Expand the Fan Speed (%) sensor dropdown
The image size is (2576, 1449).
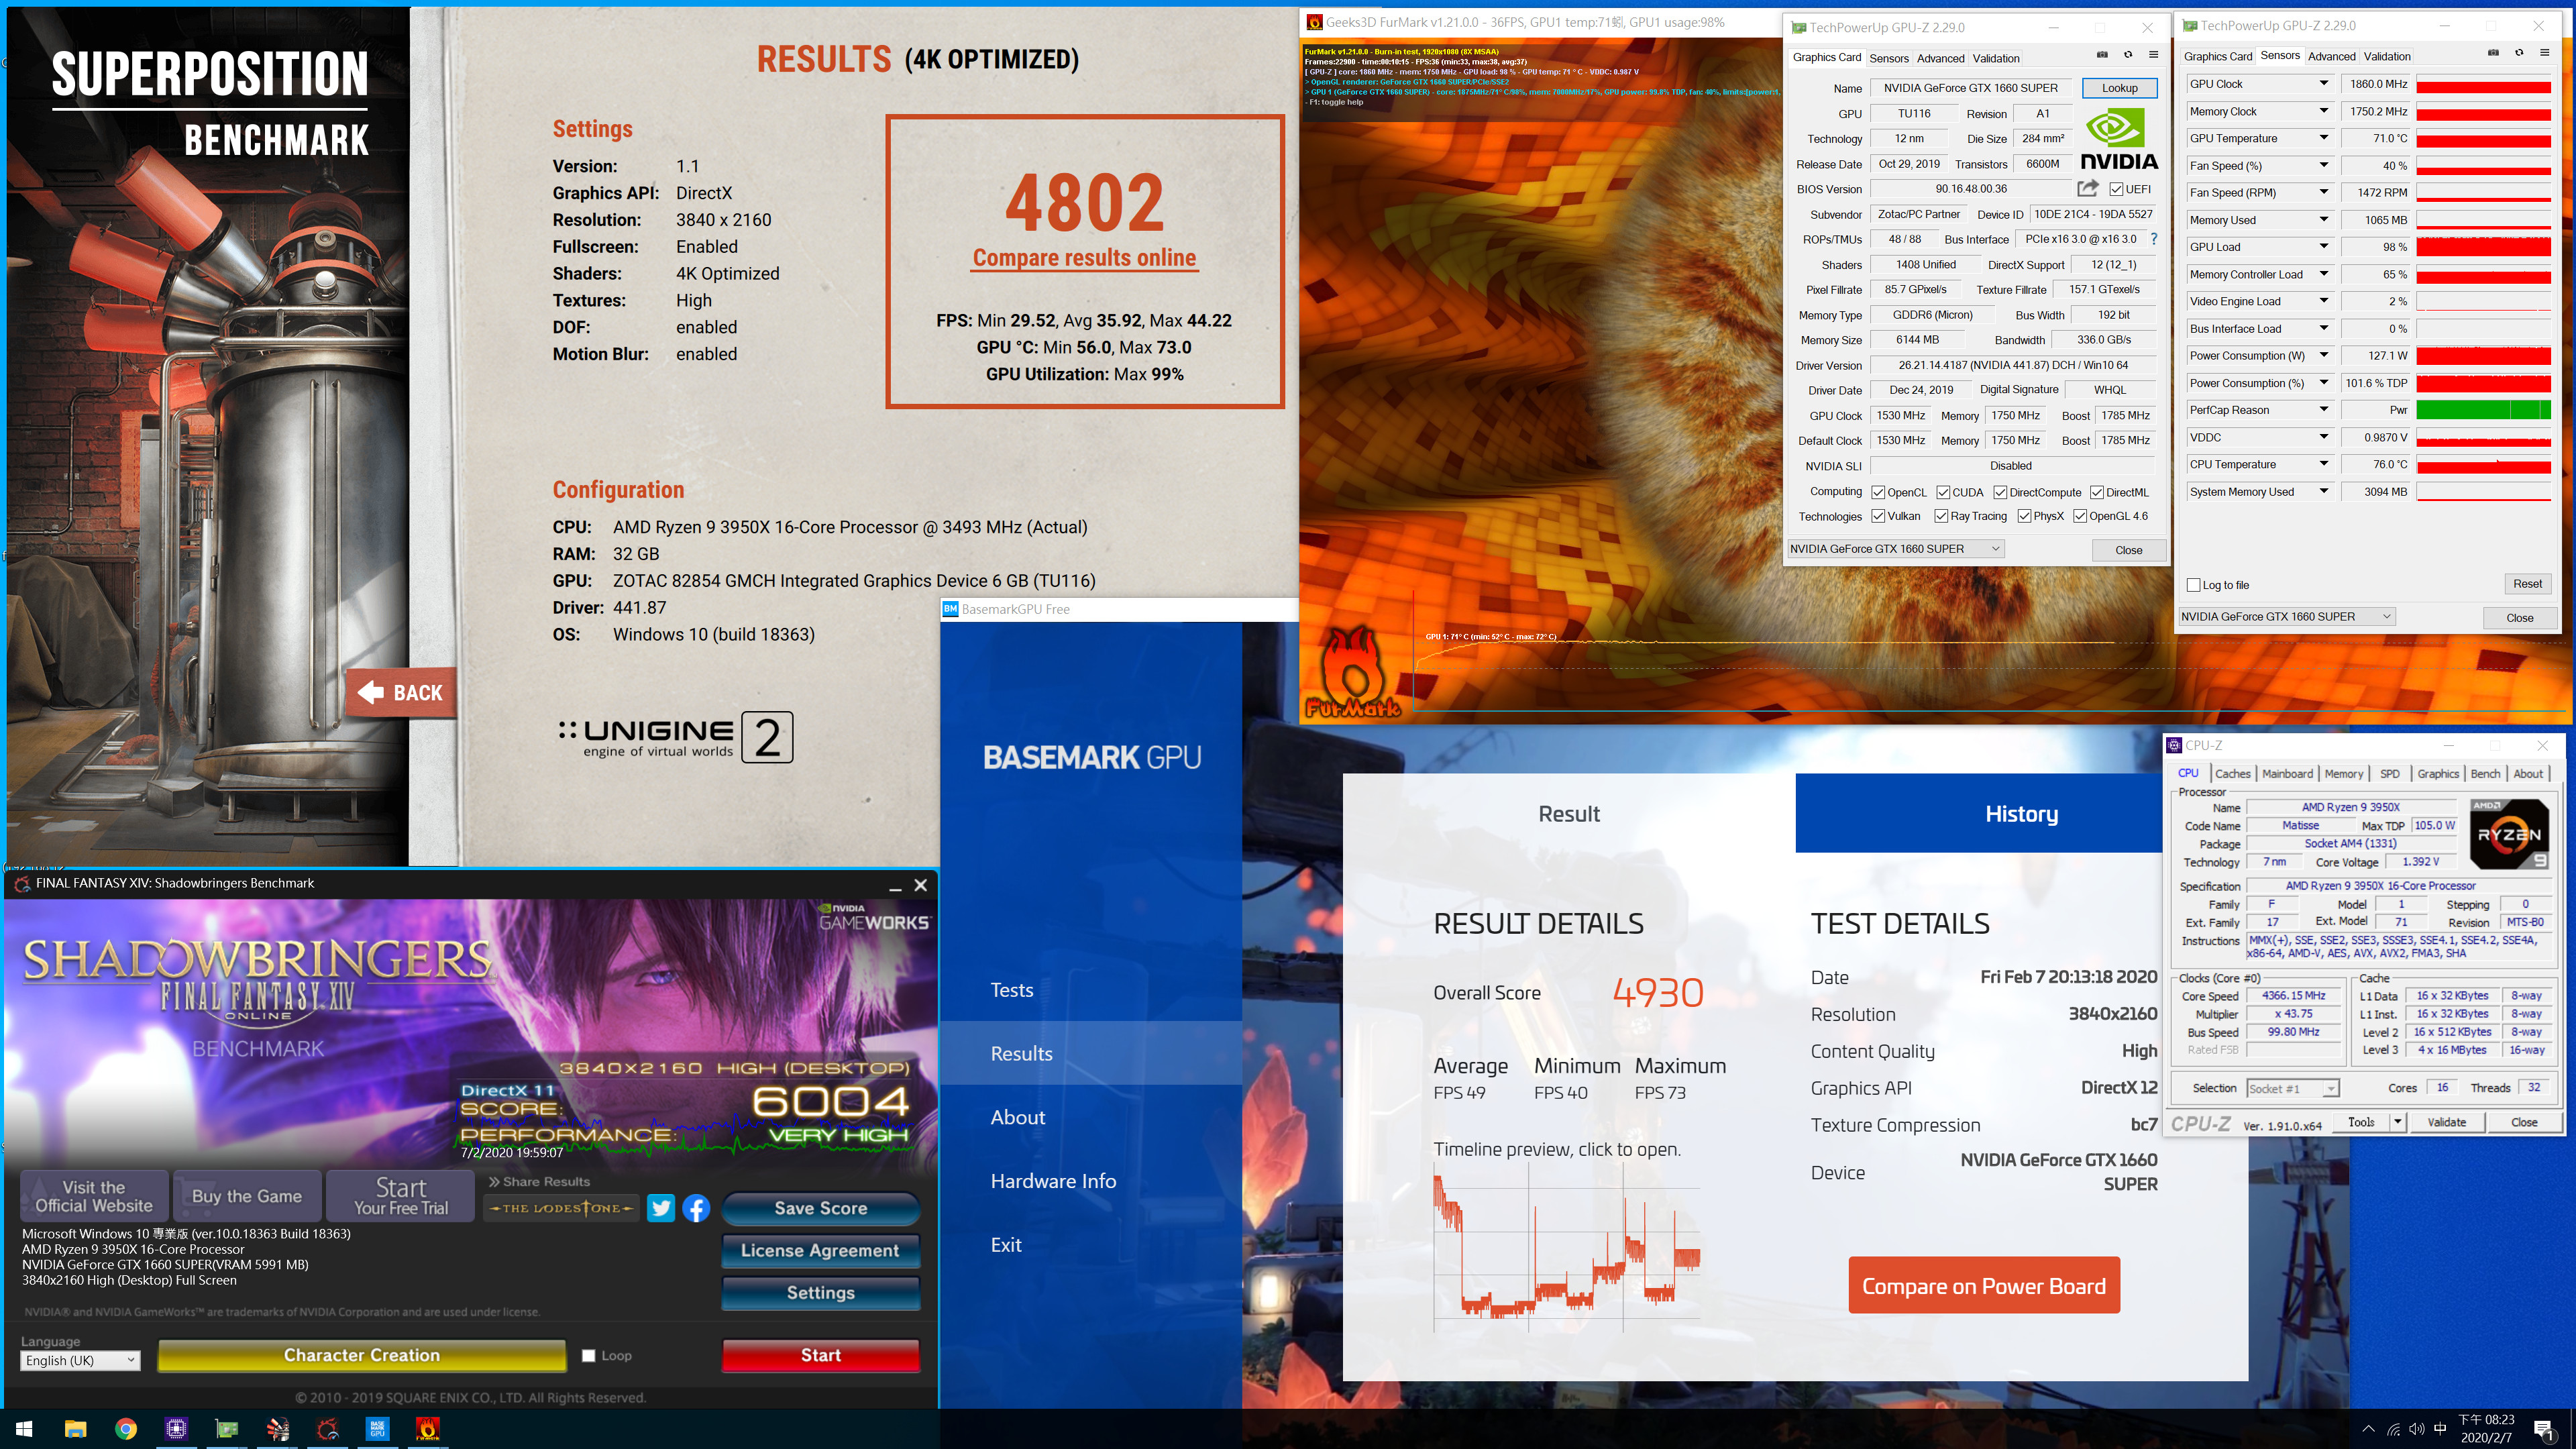2324,165
